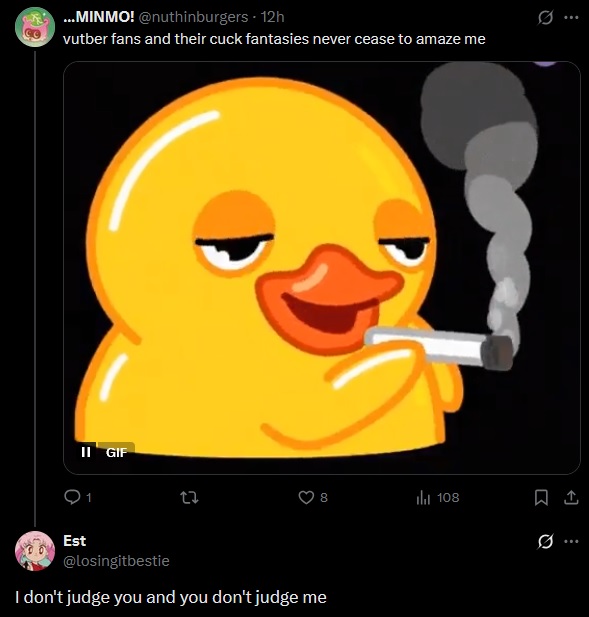Open Grok icon on MINMO's tweet
The image size is (589, 617).
pyautogui.click(x=545, y=17)
